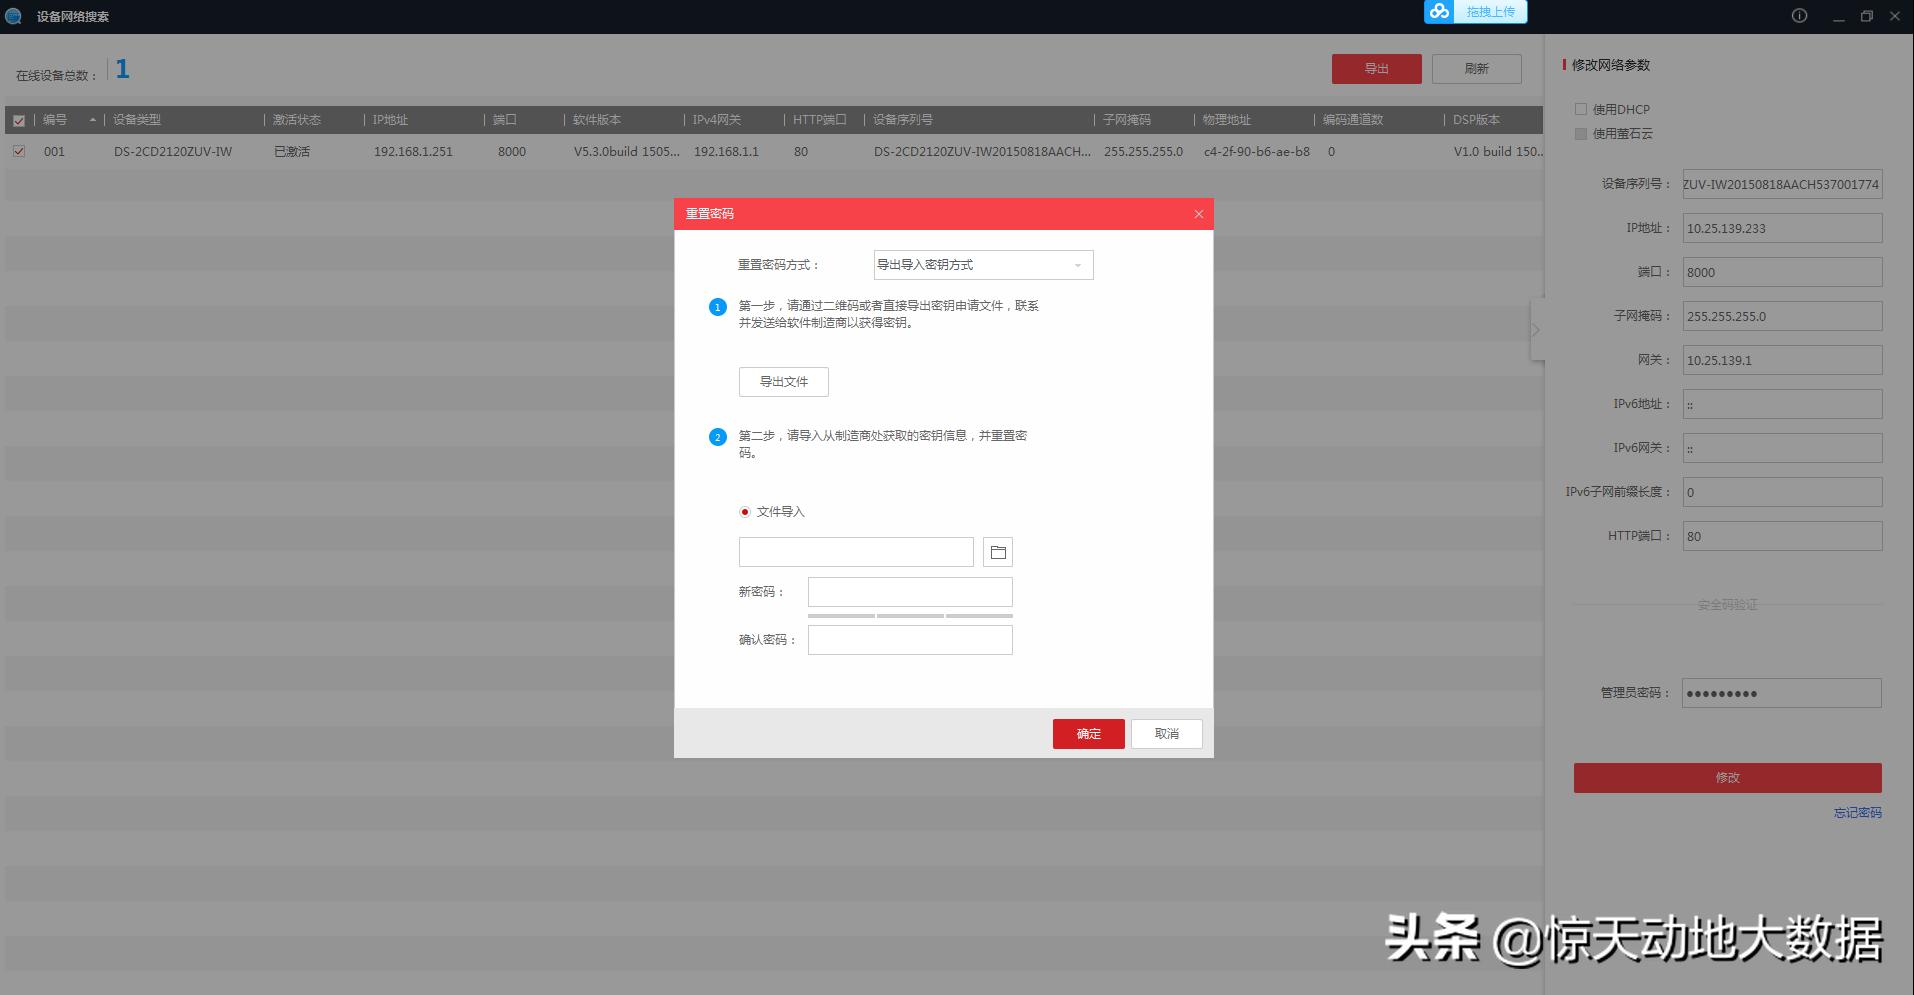The width and height of the screenshot is (1914, 995).
Task: Uncheck device 001's row checkbox
Action: click(19, 151)
